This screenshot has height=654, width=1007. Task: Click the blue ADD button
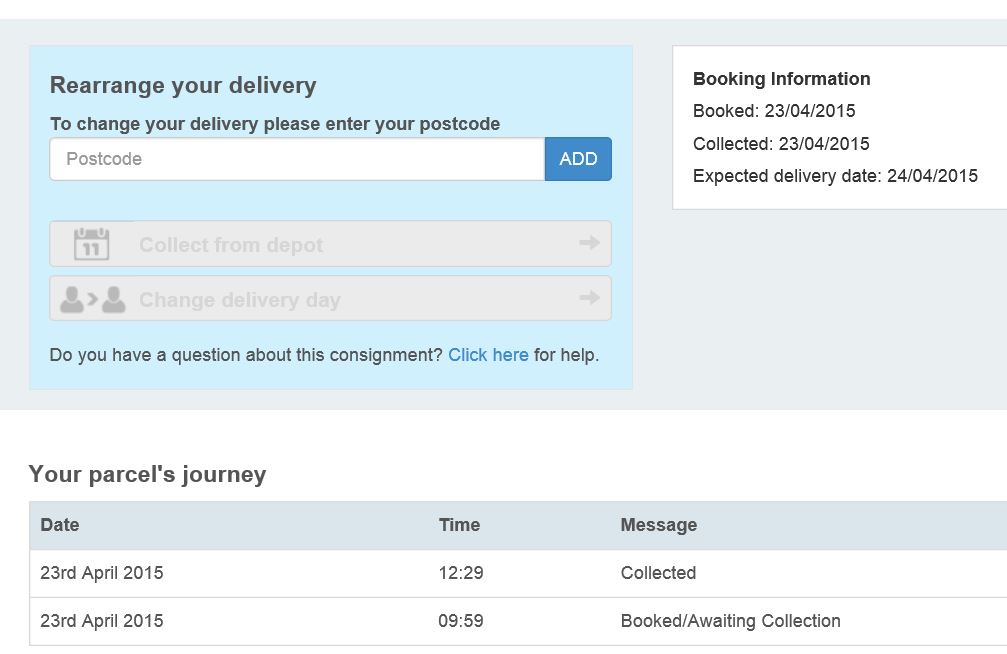[x=578, y=159]
